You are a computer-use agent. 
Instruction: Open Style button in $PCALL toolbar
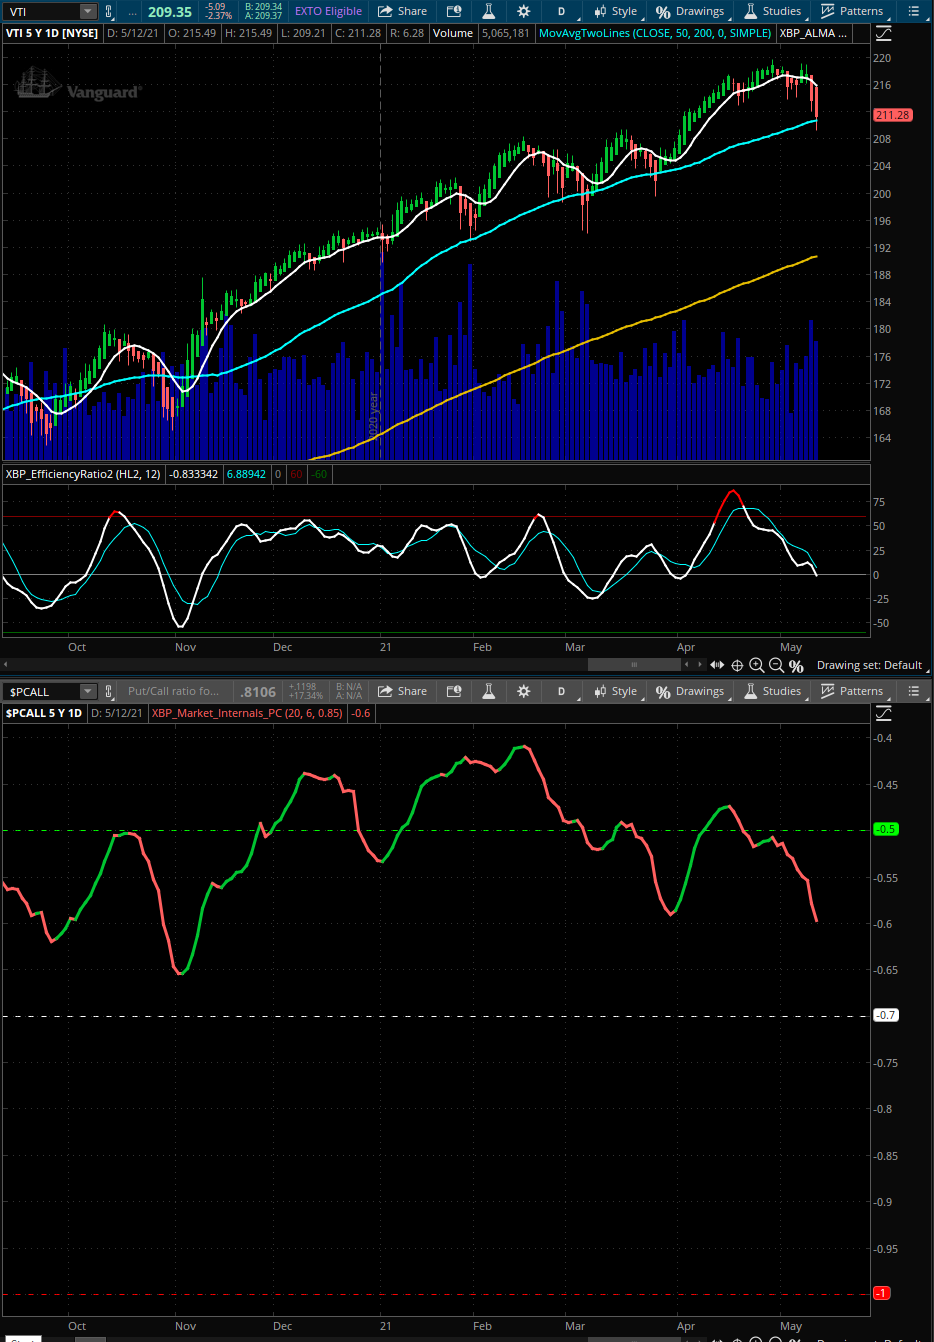point(615,692)
